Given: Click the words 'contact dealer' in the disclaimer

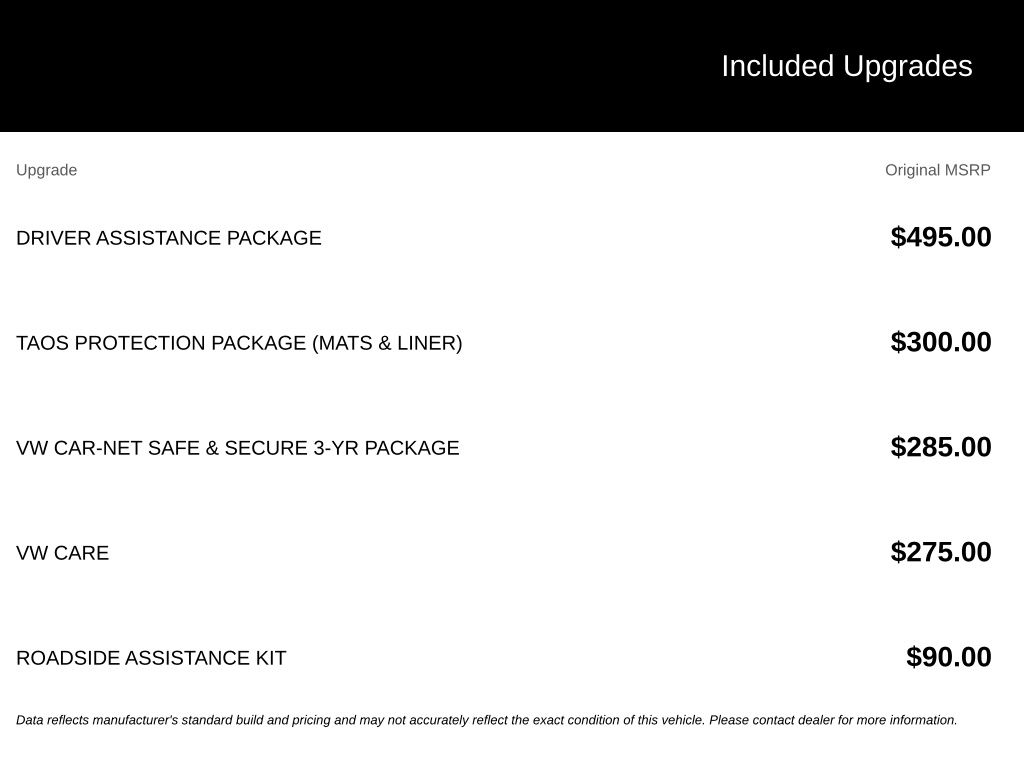Looking at the screenshot, I should (x=792, y=720).
